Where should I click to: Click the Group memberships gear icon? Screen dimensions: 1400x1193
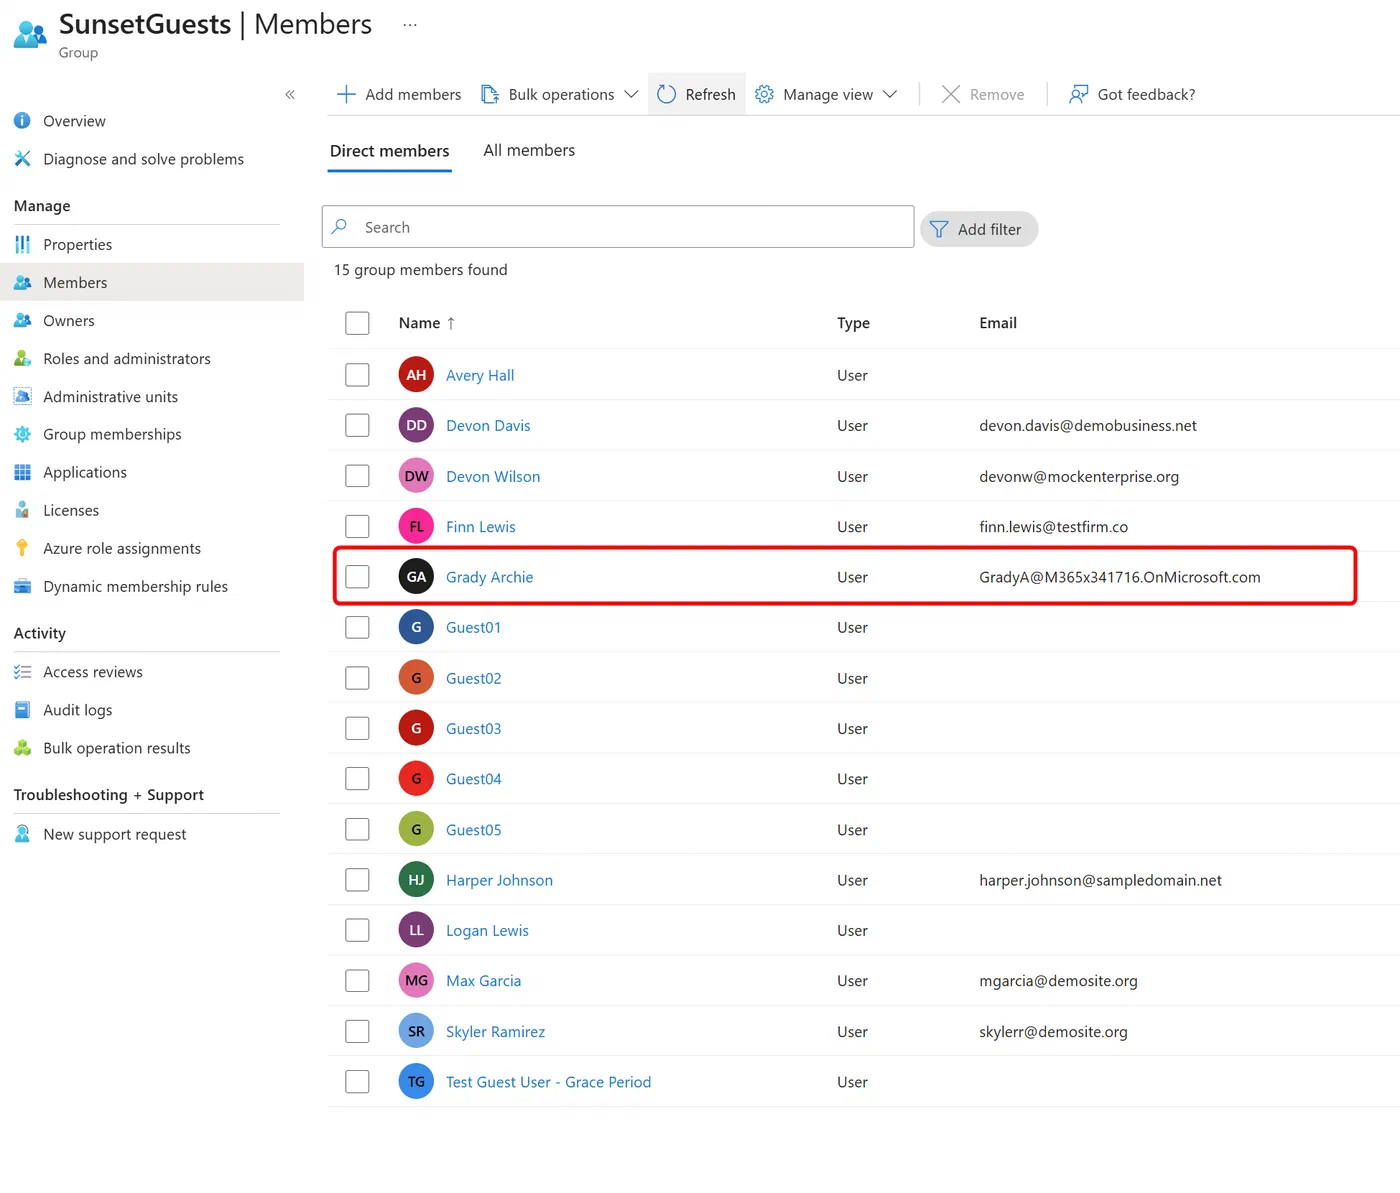coord(22,435)
